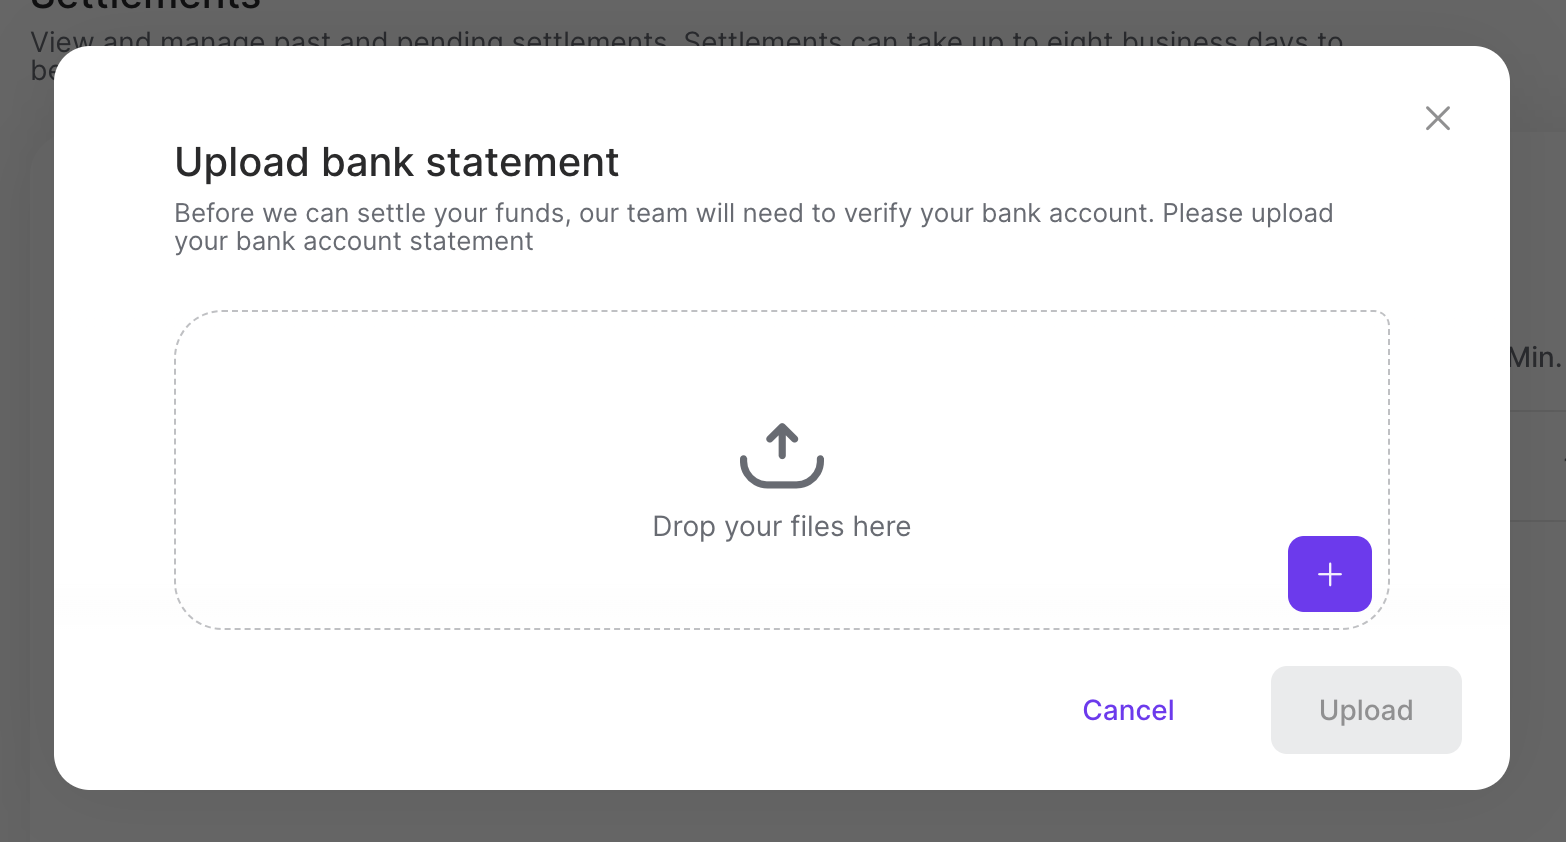The height and width of the screenshot is (842, 1566).
Task: Choose the close cross icon at top right
Action: click(x=1437, y=117)
